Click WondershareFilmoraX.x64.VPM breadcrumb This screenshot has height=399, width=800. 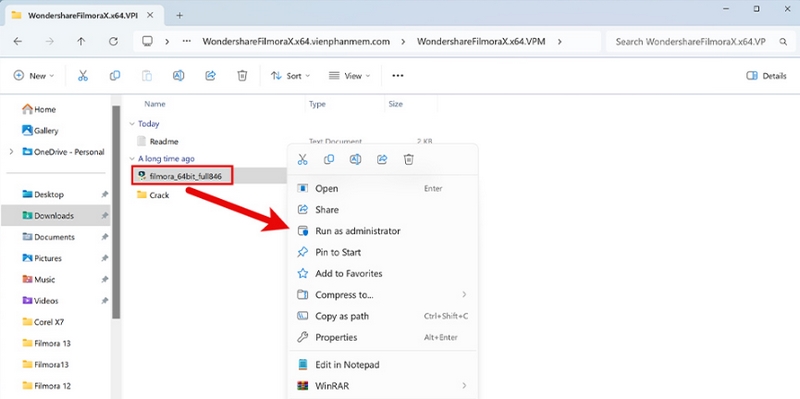[481, 42]
